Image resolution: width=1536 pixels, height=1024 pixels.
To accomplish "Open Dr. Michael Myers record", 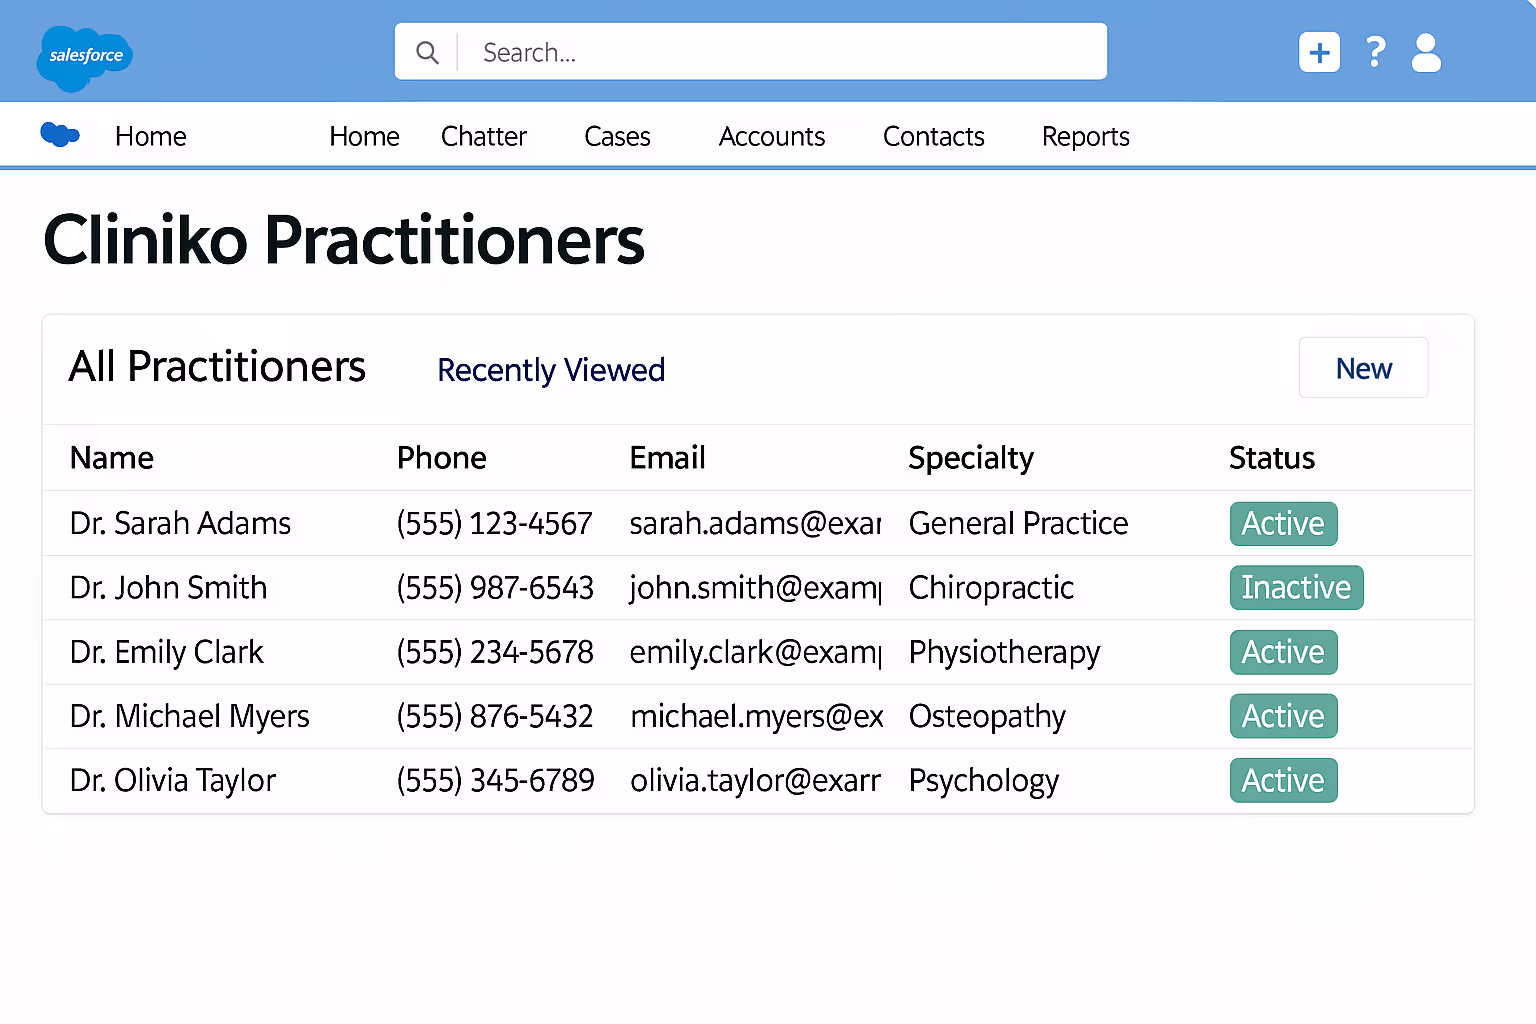I will click(189, 716).
